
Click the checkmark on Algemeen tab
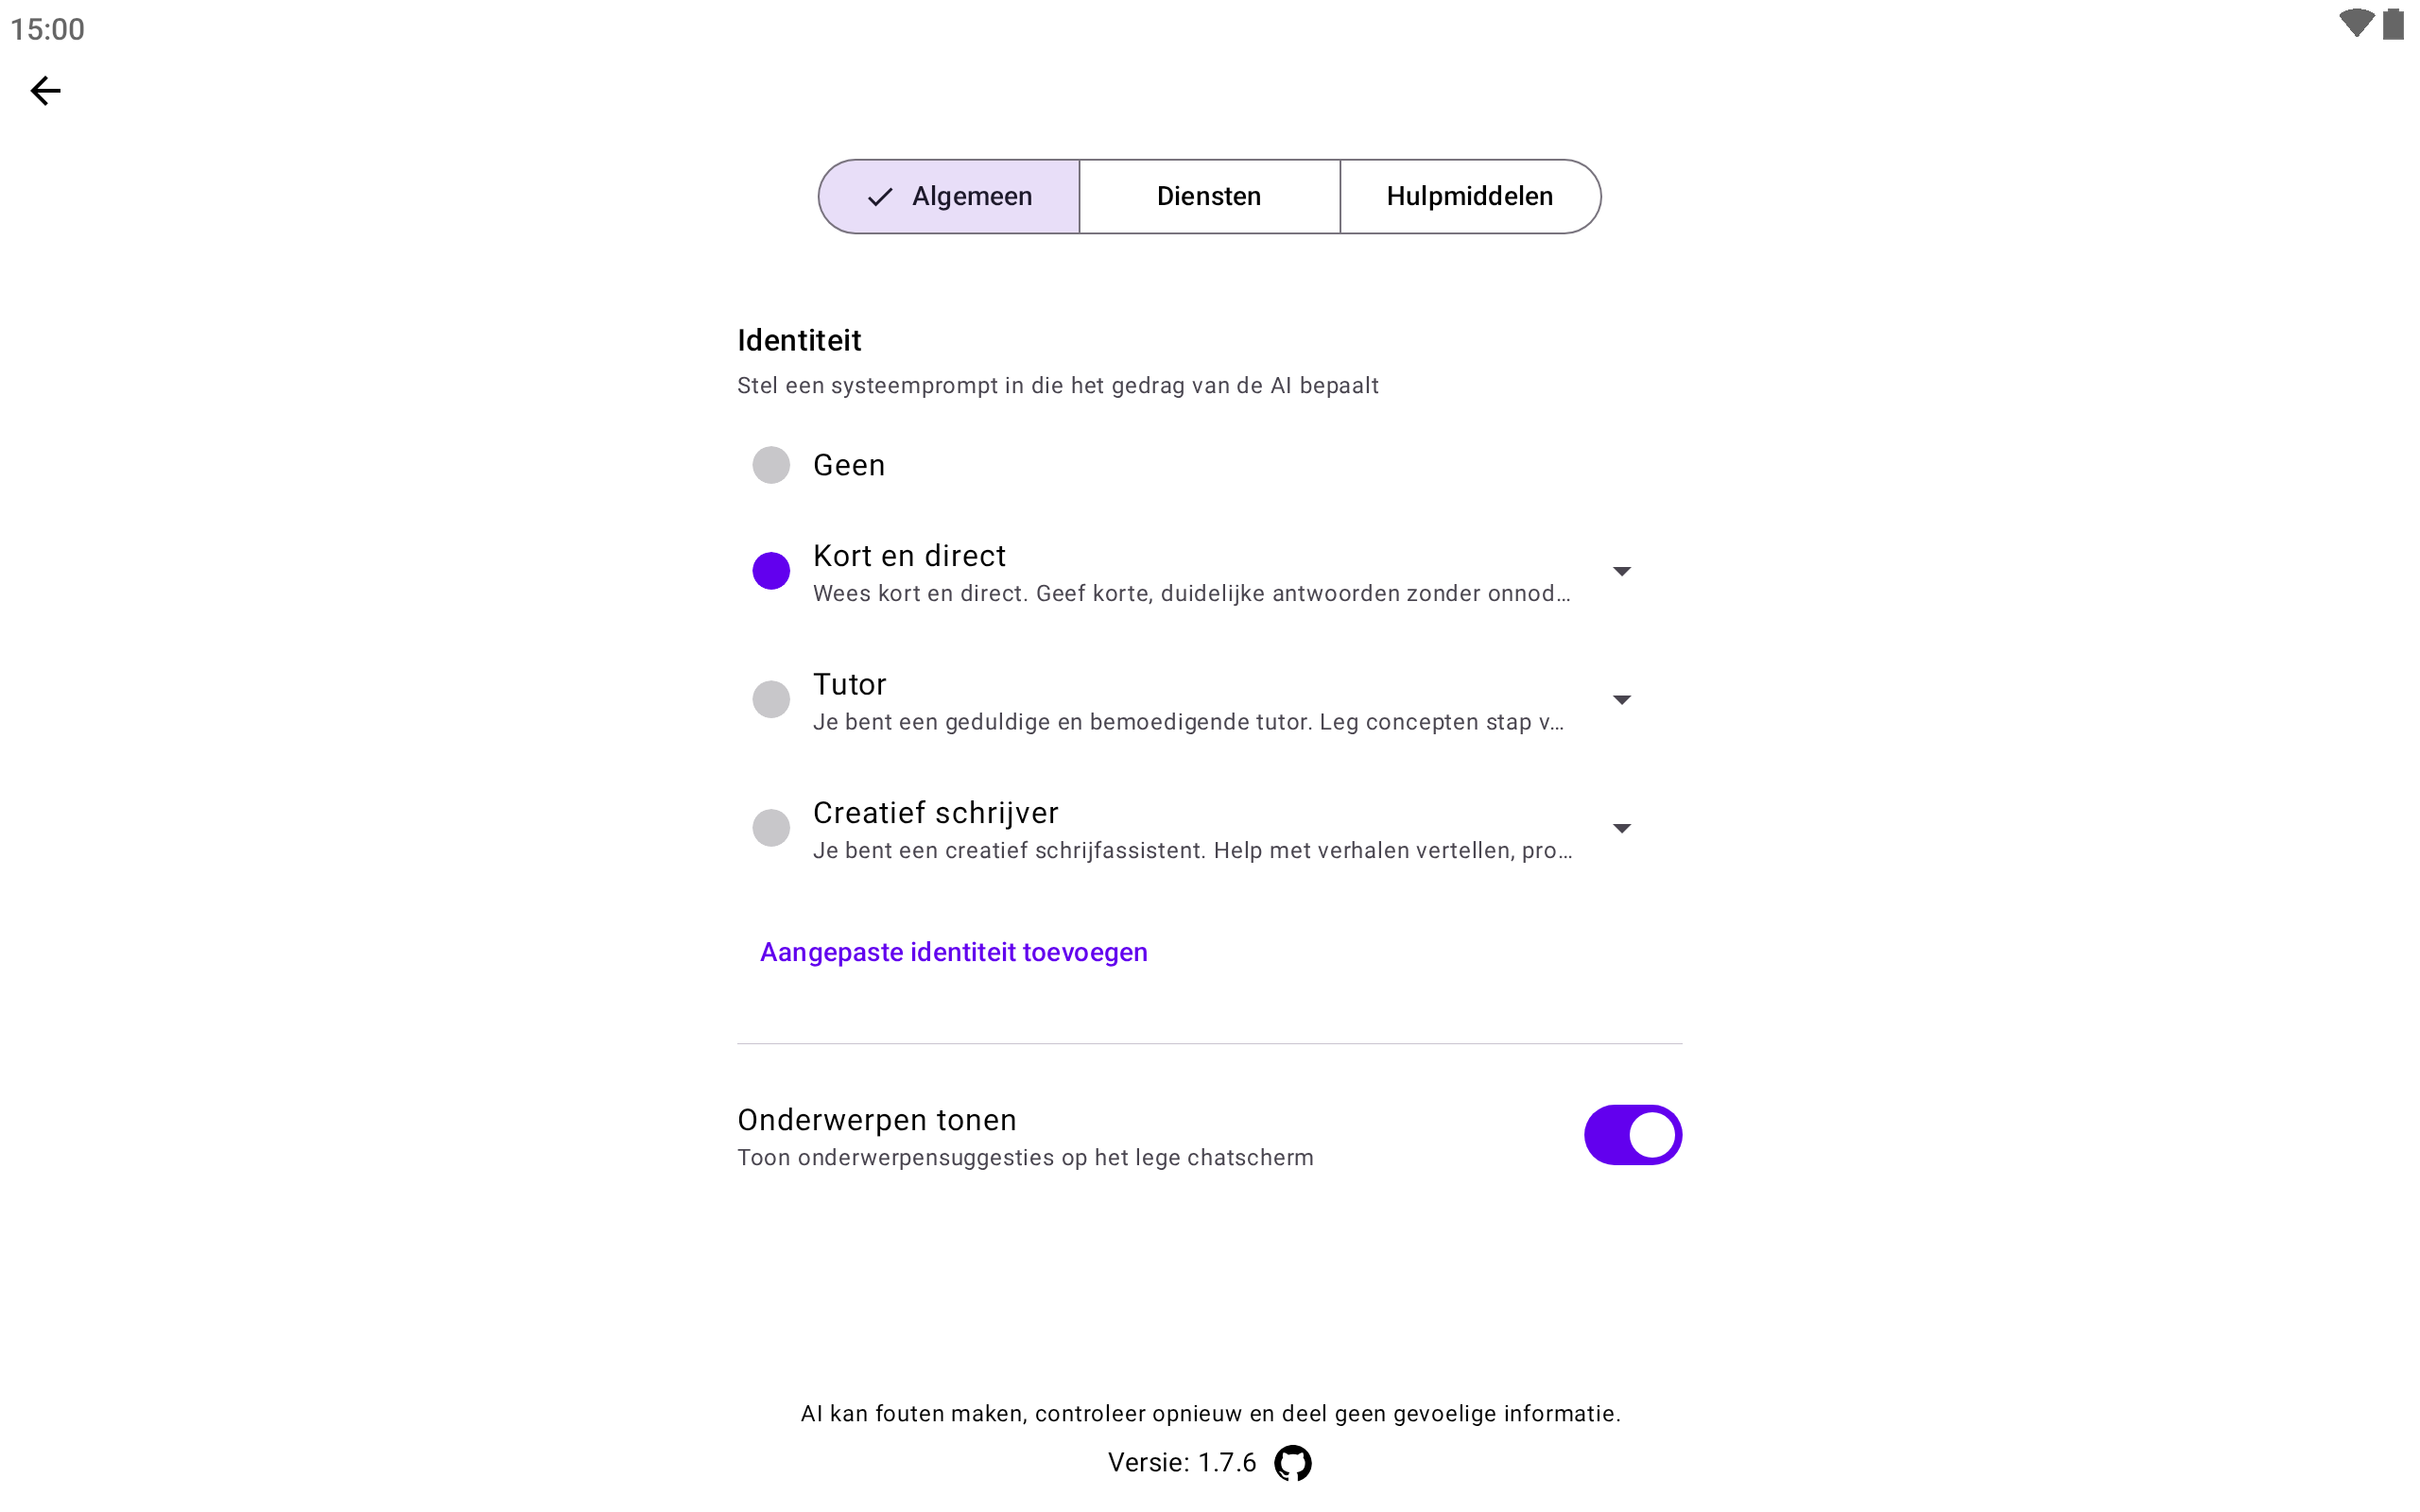(x=879, y=197)
